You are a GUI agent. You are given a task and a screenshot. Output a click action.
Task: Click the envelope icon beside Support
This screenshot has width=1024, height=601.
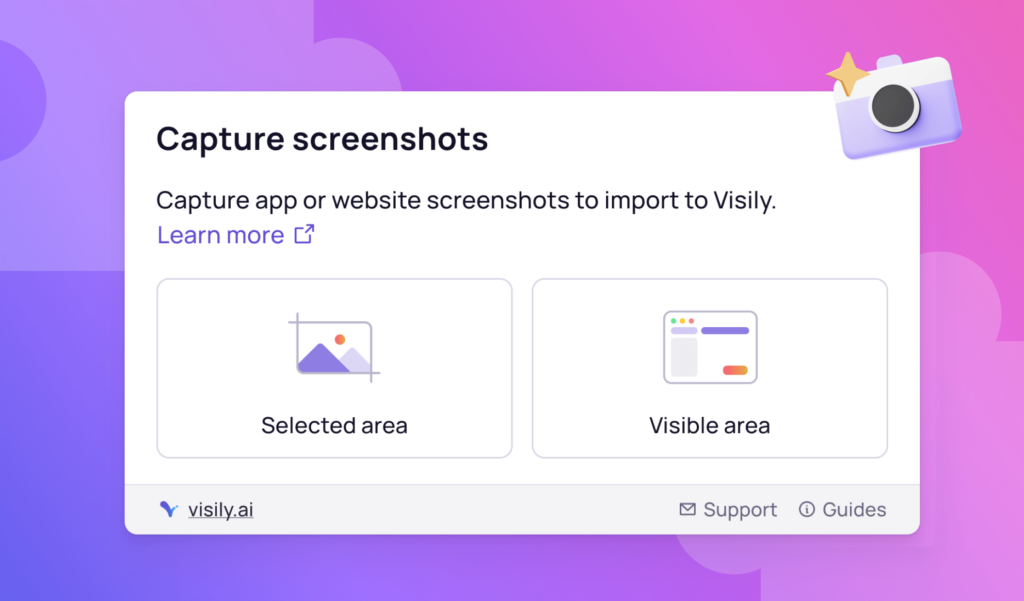pos(687,509)
